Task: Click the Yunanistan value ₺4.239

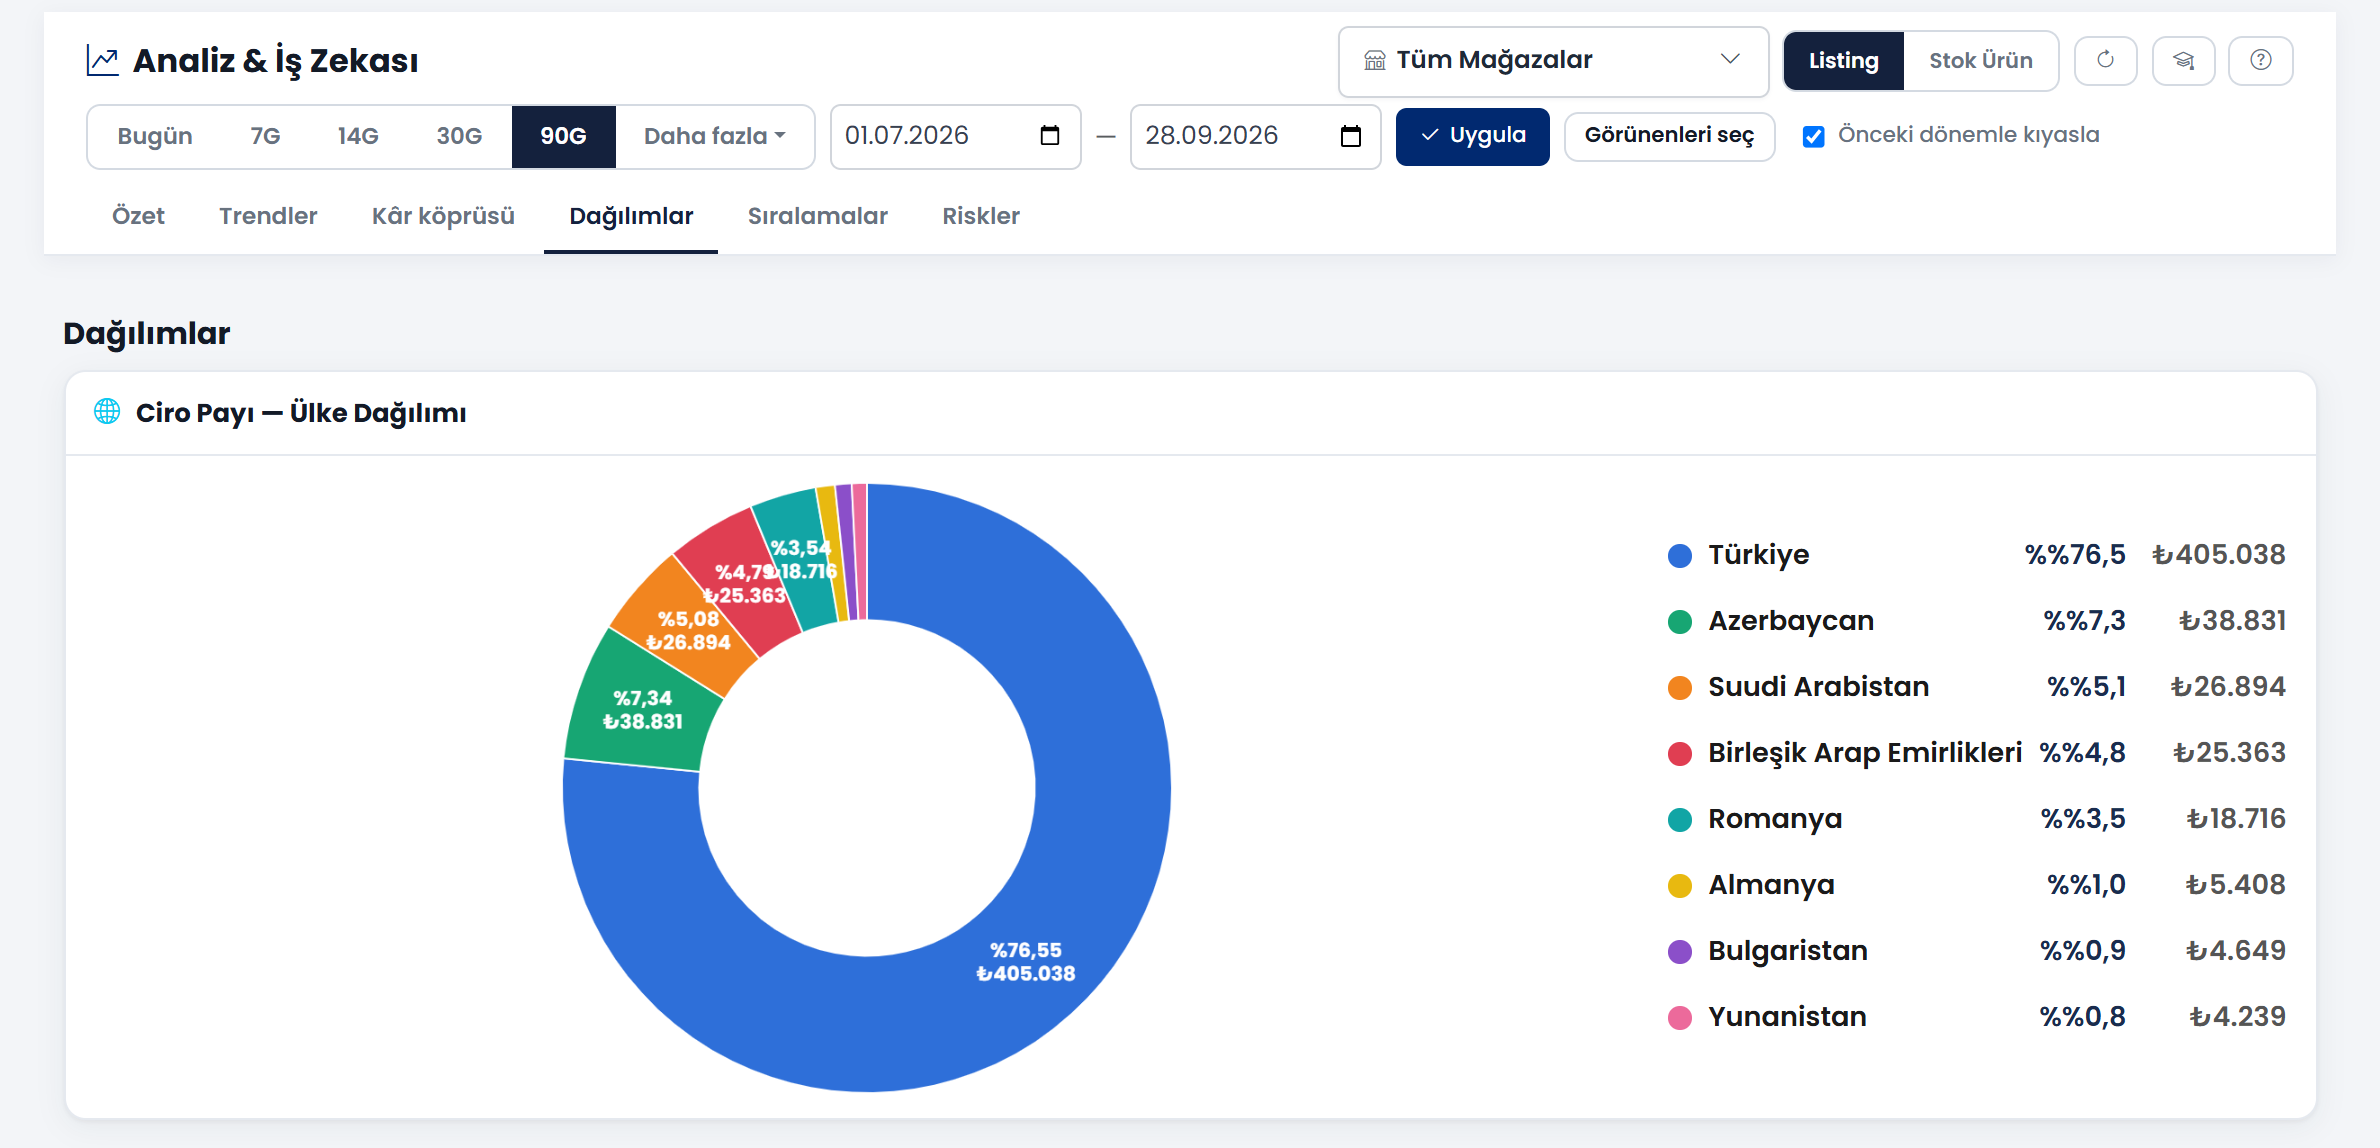Action: 2237,1017
